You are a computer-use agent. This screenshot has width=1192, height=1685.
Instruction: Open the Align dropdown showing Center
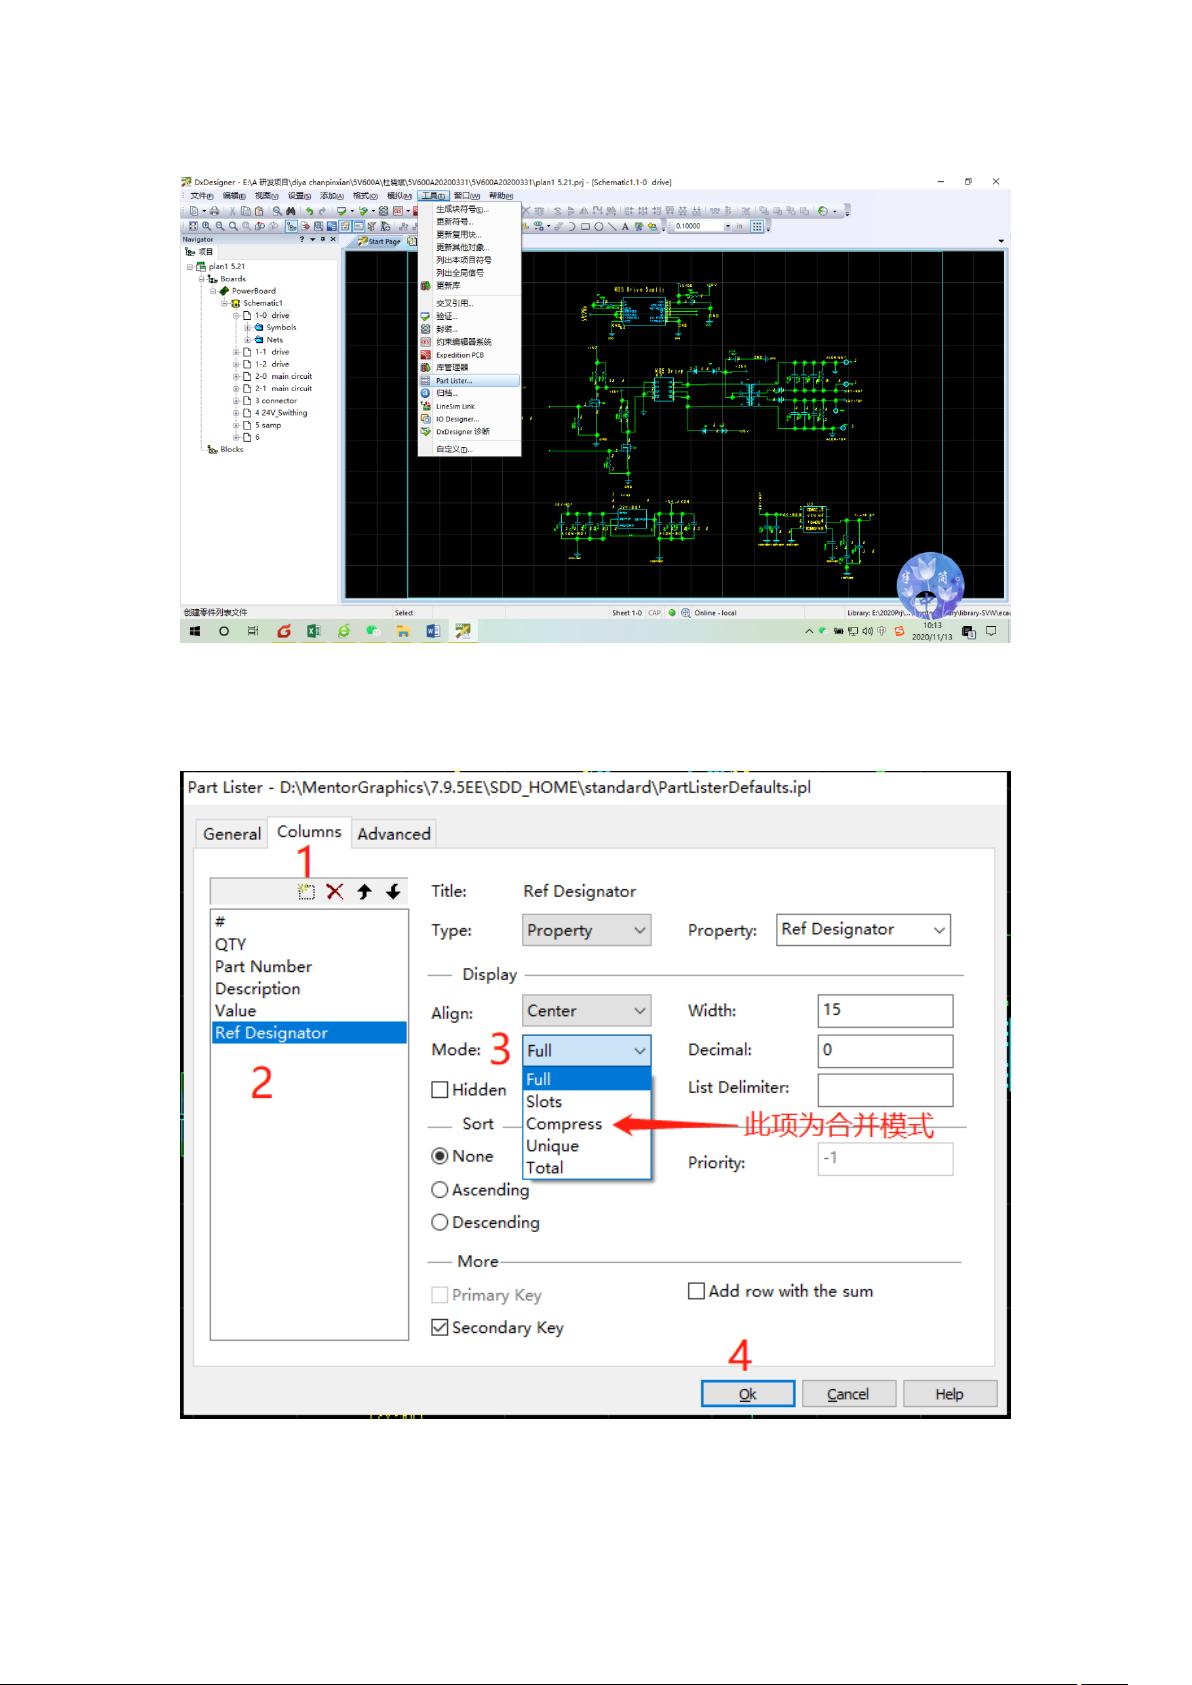tap(587, 1011)
